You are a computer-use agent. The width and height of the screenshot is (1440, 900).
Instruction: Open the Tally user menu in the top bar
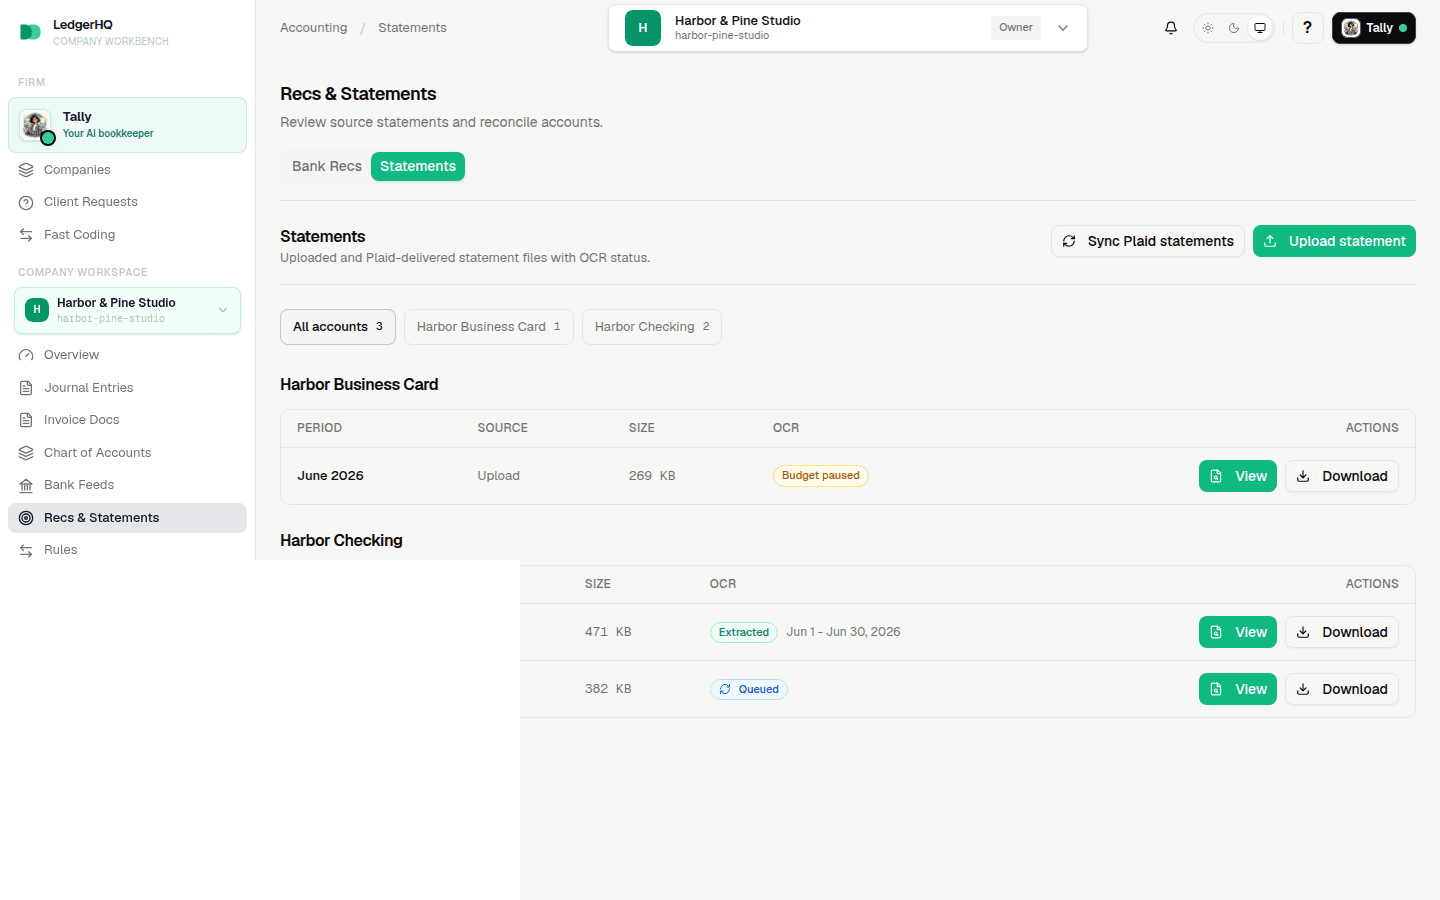(1373, 28)
